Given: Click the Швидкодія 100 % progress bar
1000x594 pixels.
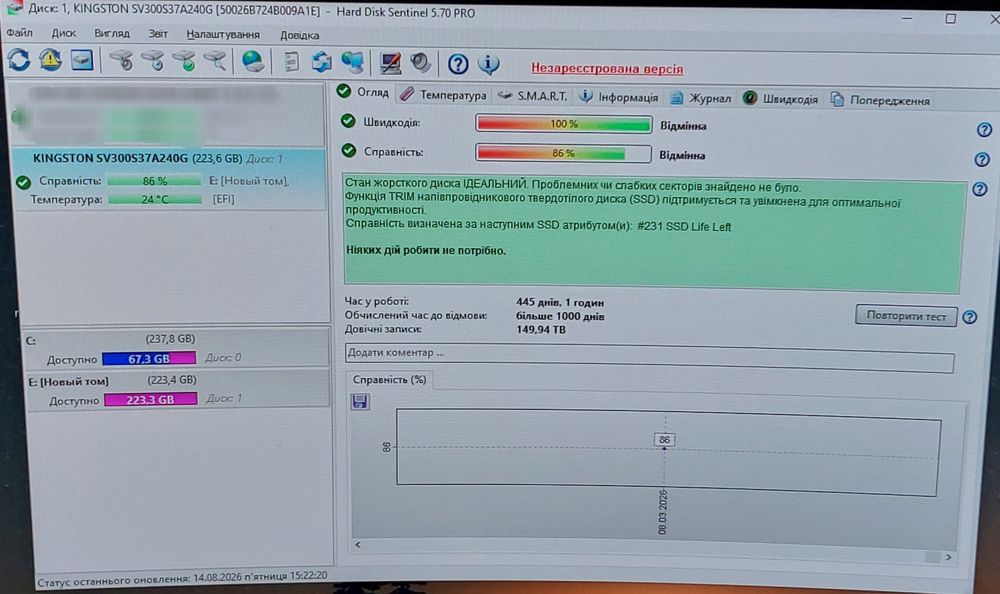Looking at the screenshot, I should (564, 124).
